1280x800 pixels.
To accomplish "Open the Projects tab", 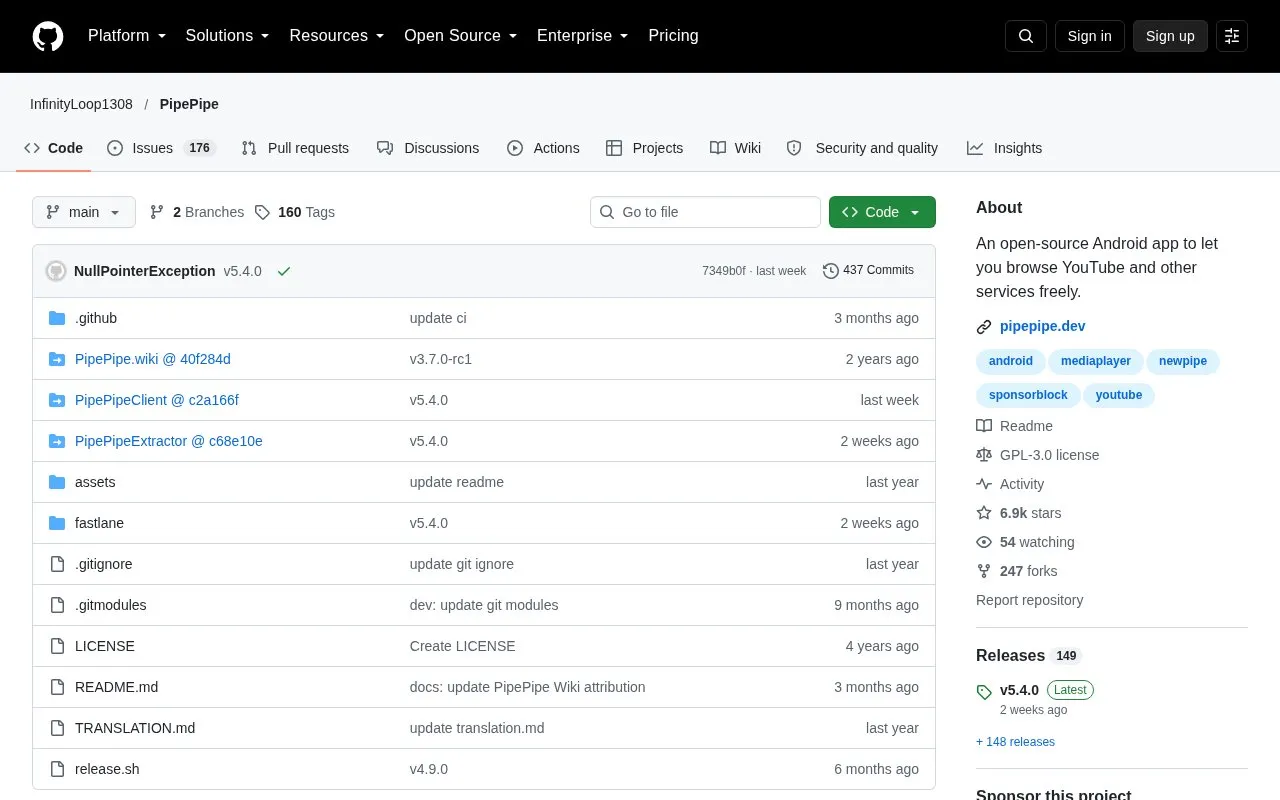I will [645, 148].
